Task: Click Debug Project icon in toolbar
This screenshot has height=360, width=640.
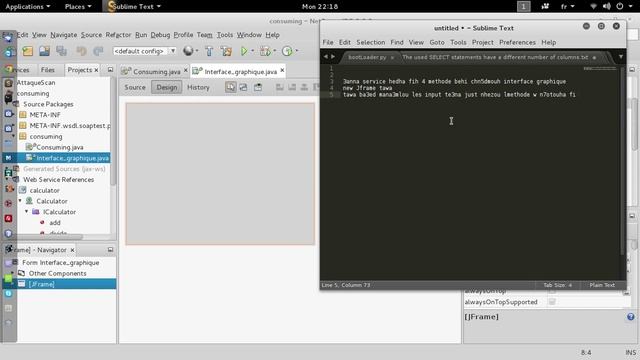Action: pos(265,51)
